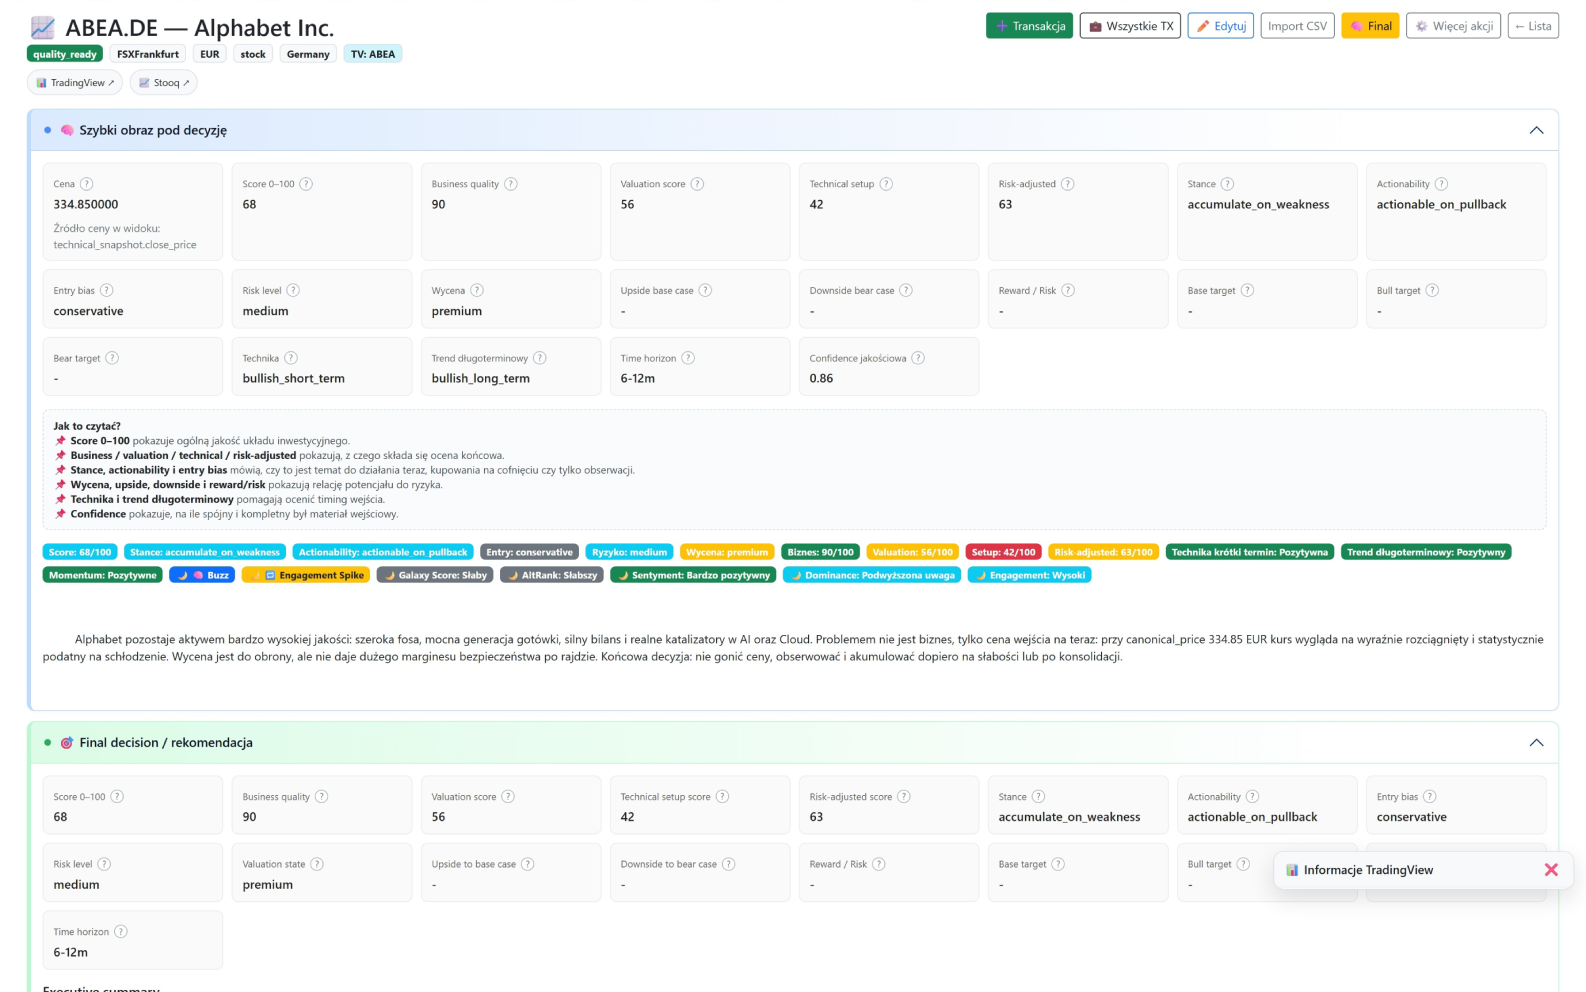1586x992 pixels.
Task: Close the Informacje TradingView popup
Action: 1551,870
